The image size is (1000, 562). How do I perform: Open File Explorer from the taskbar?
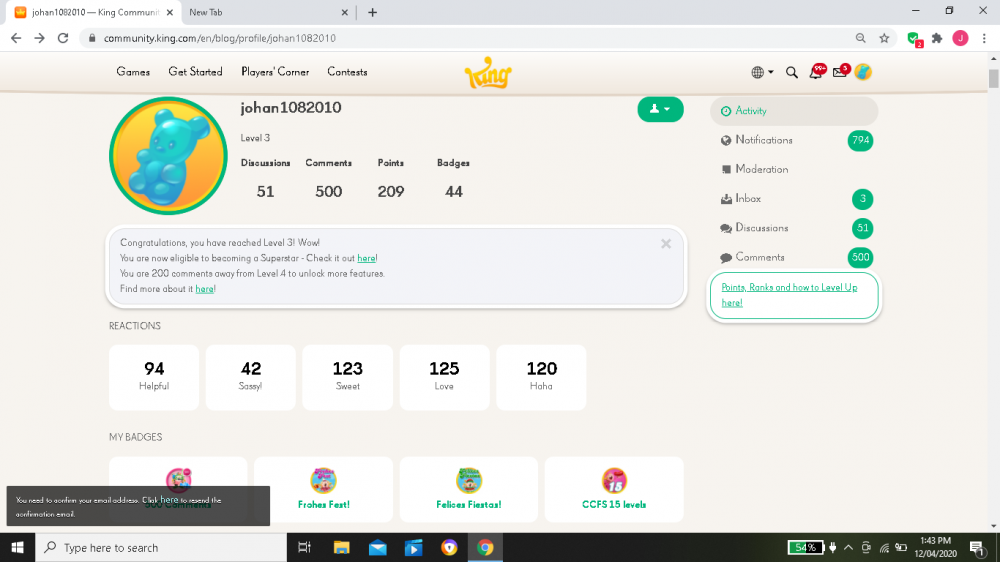[x=341, y=547]
